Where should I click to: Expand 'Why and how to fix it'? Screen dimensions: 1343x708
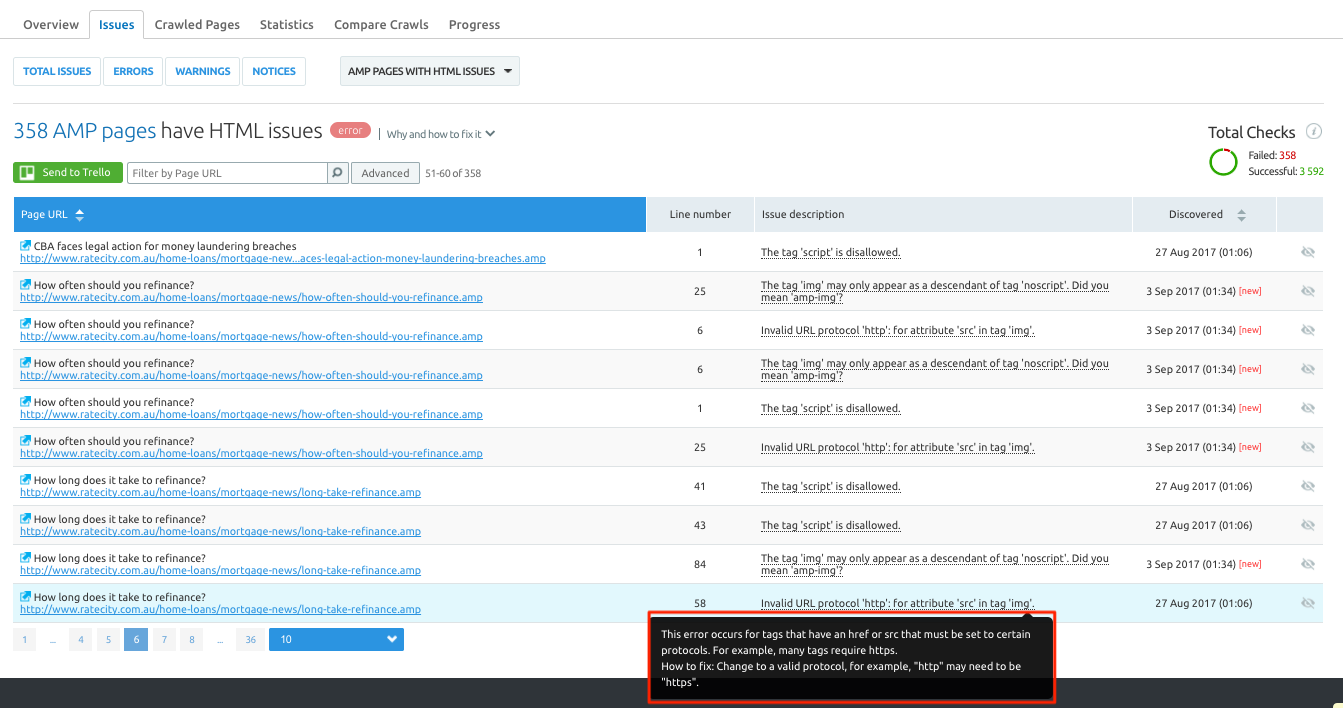(440, 133)
